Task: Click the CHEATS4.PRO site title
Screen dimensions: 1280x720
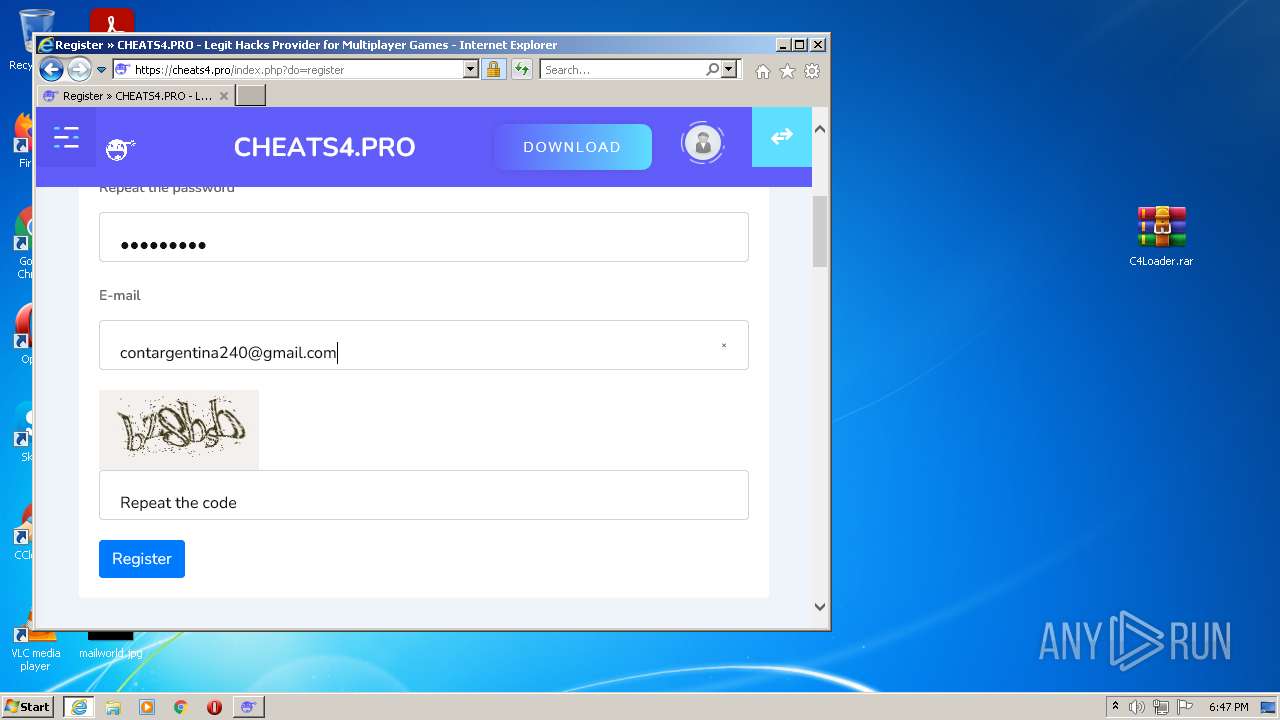Action: [x=324, y=147]
